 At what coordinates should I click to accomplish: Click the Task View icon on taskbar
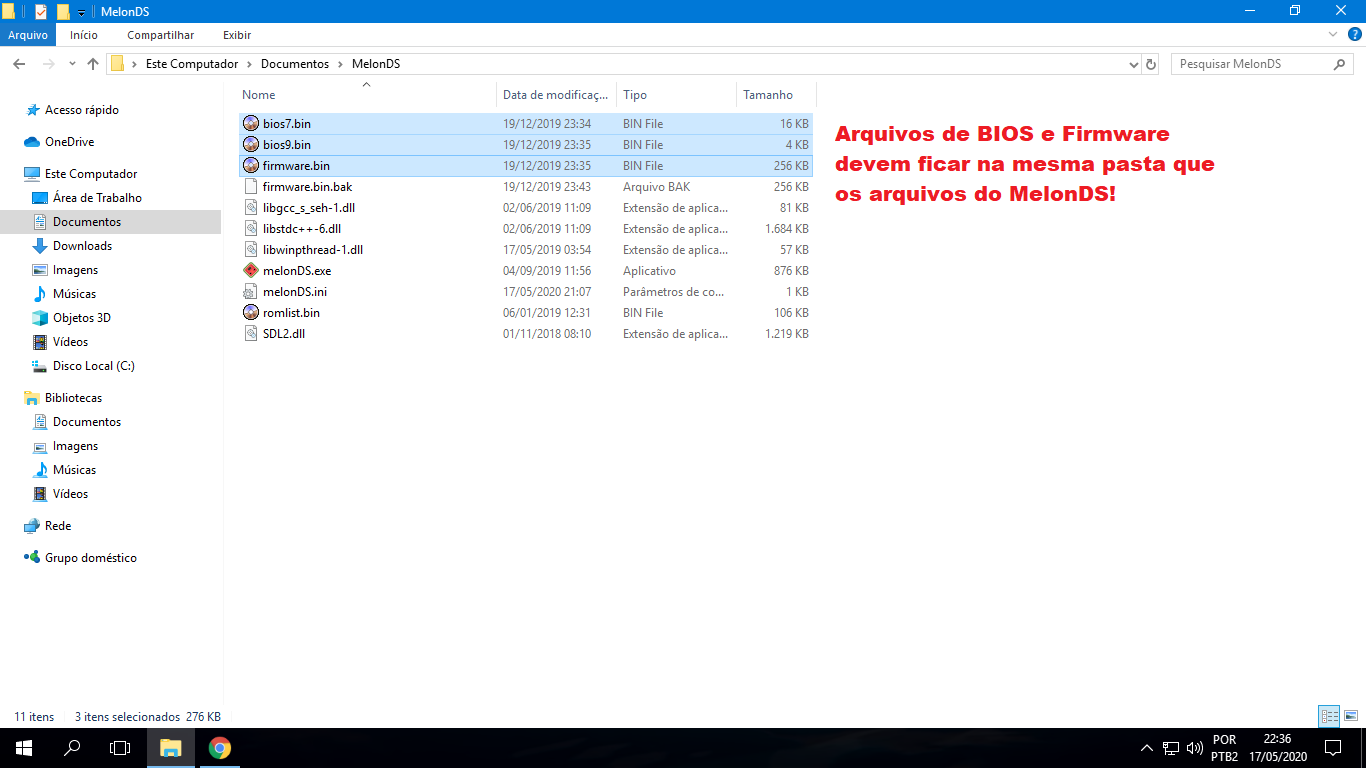(120, 747)
